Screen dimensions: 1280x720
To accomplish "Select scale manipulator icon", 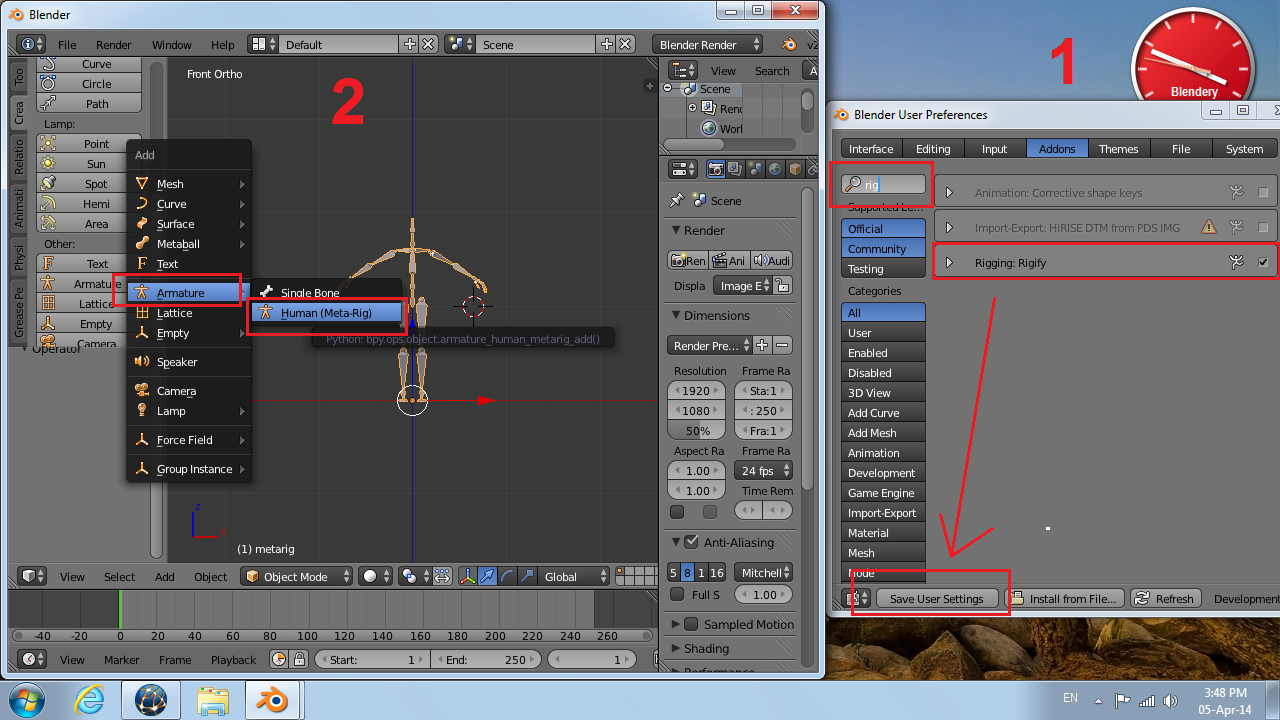I will pyautogui.click(x=525, y=576).
